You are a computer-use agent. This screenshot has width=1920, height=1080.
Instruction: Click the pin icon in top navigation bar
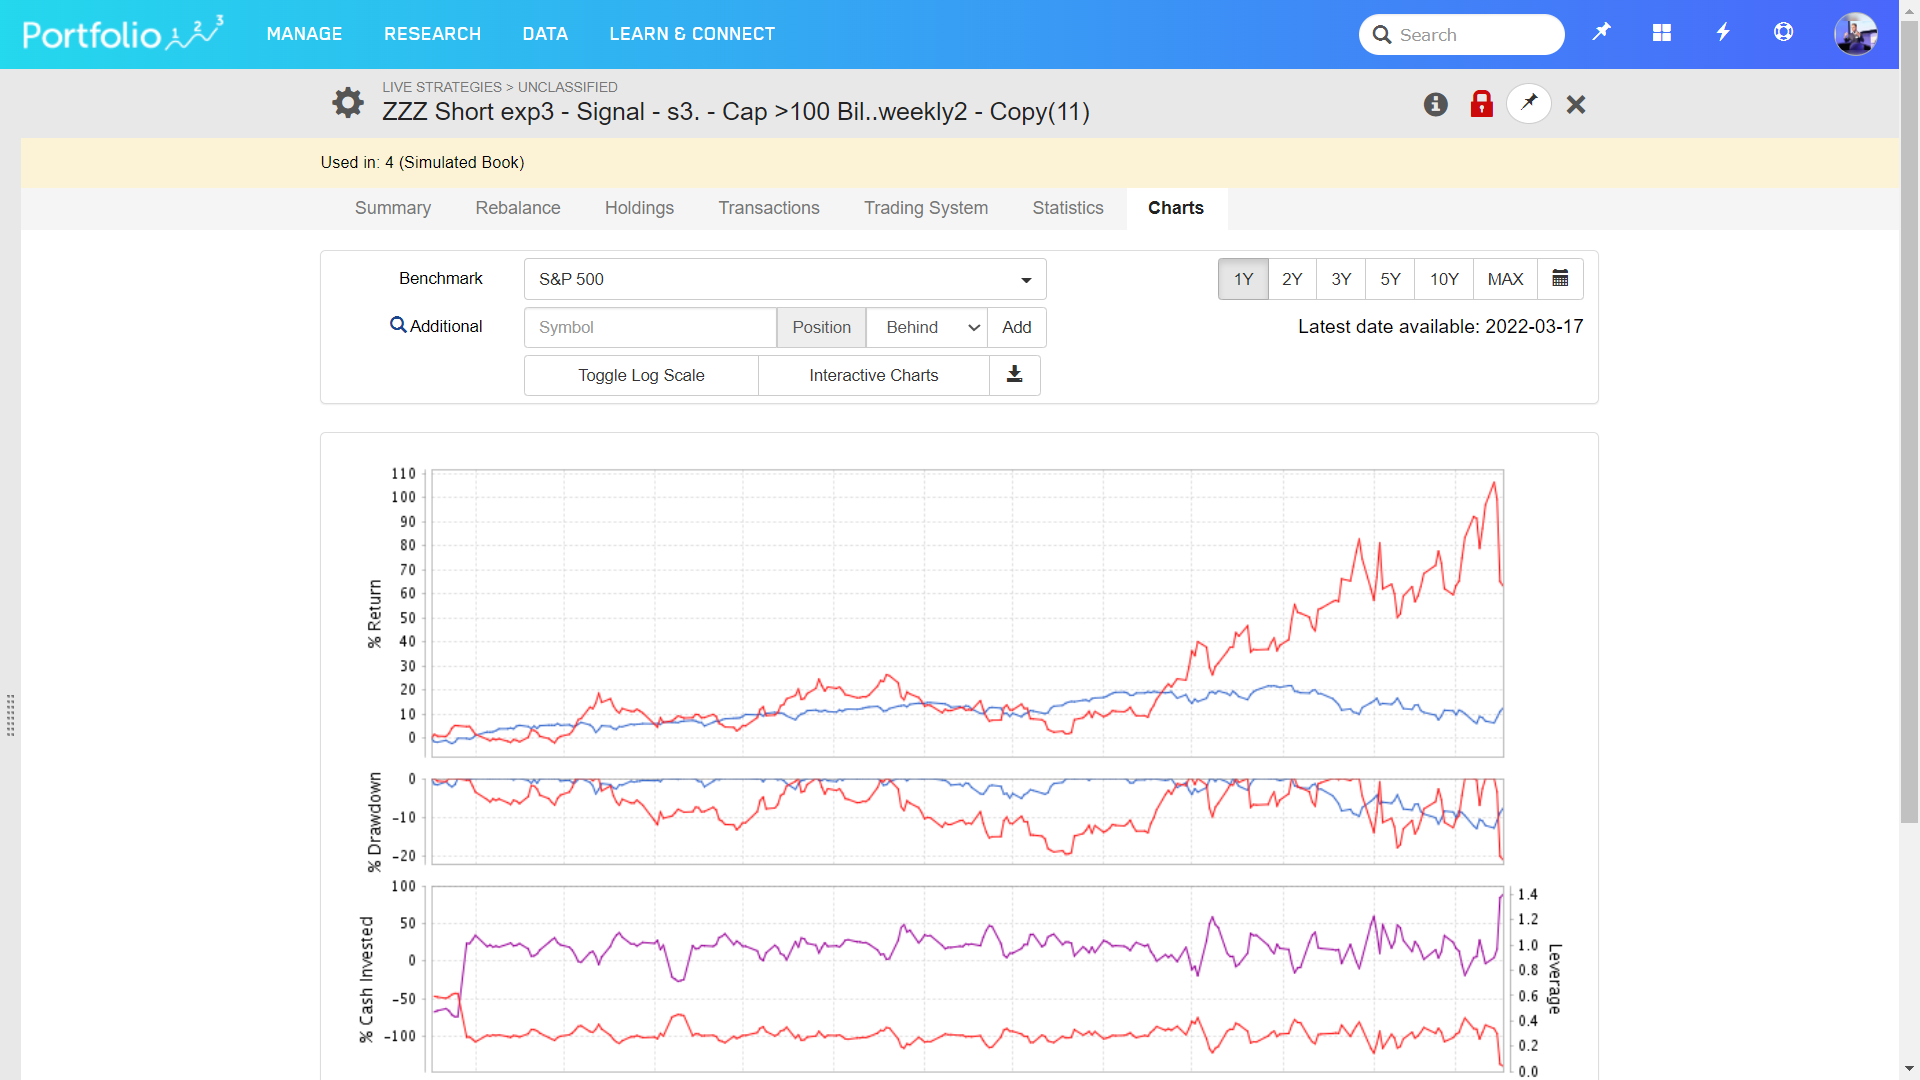tap(1601, 33)
